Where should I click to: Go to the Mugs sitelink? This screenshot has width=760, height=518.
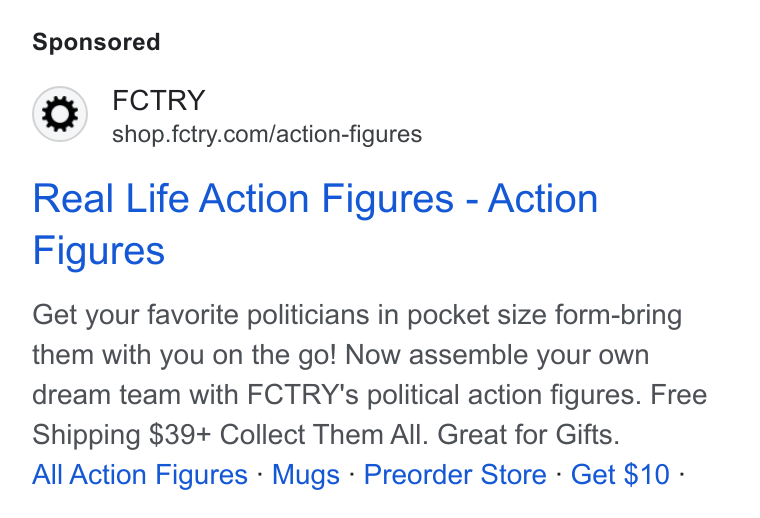click(306, 474)
